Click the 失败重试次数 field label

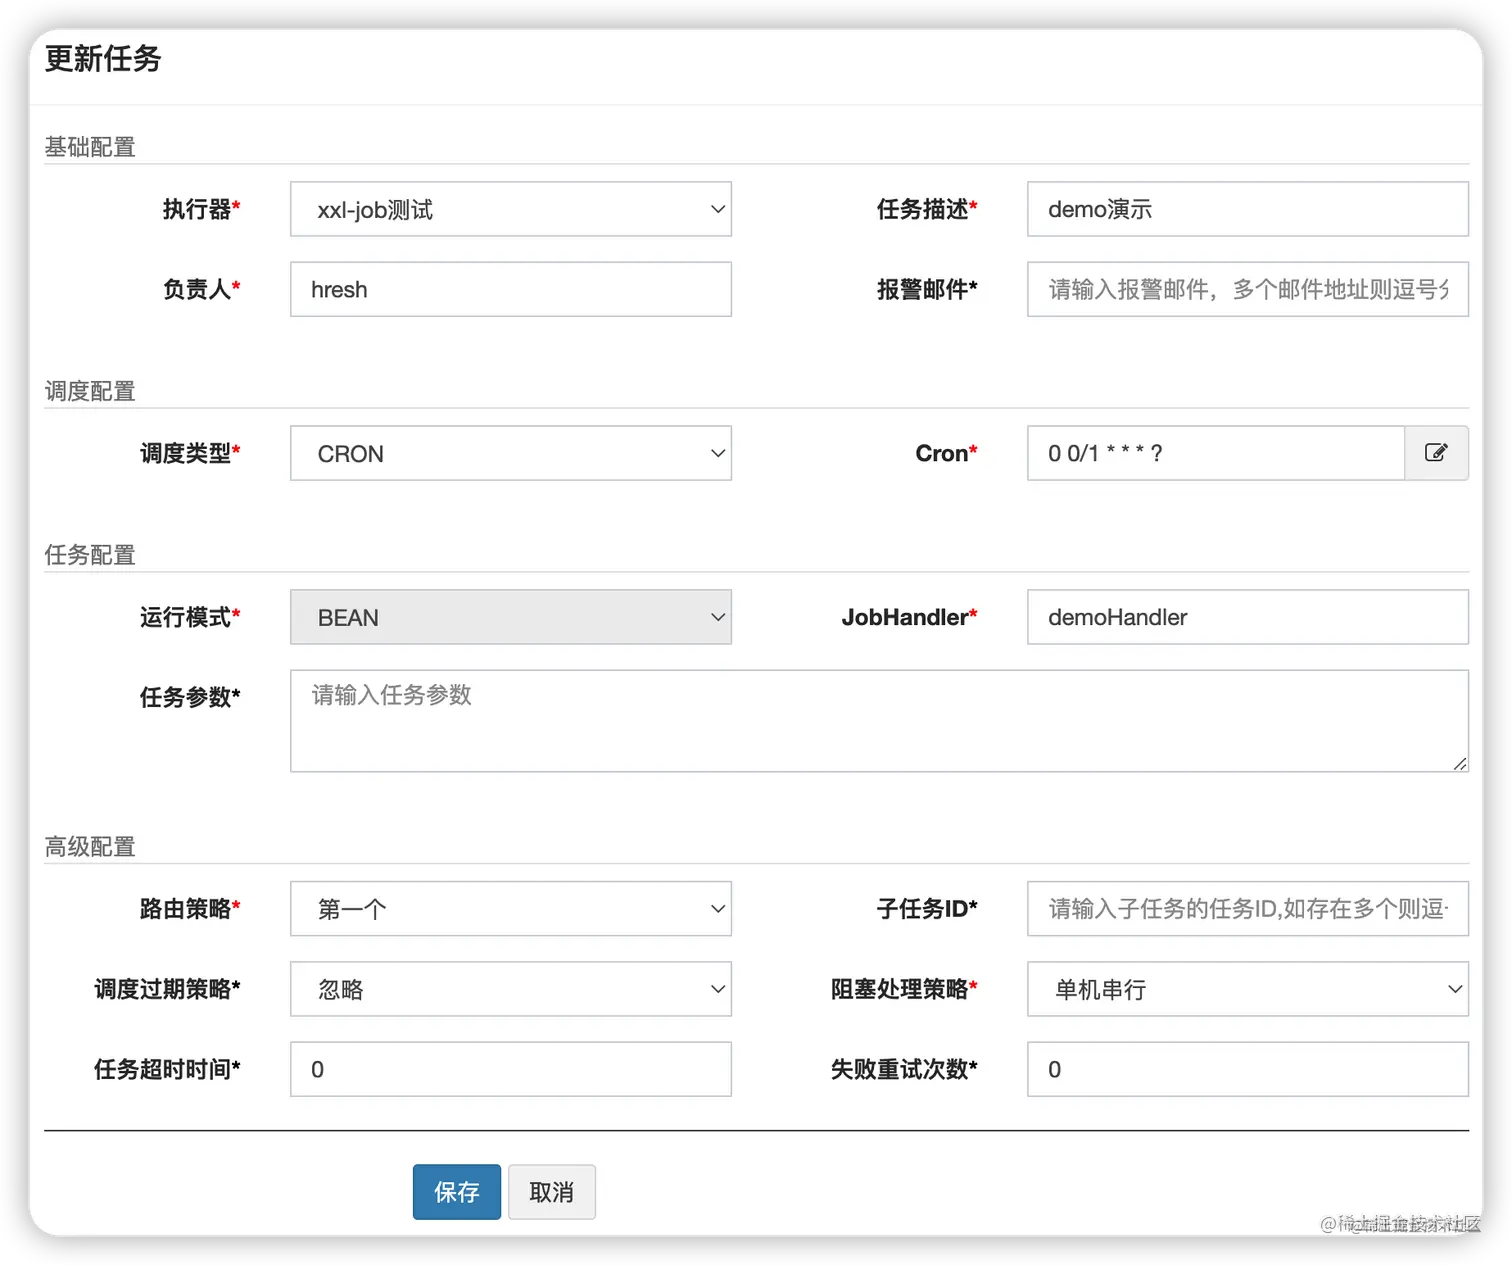click(x=904, y=1069)
